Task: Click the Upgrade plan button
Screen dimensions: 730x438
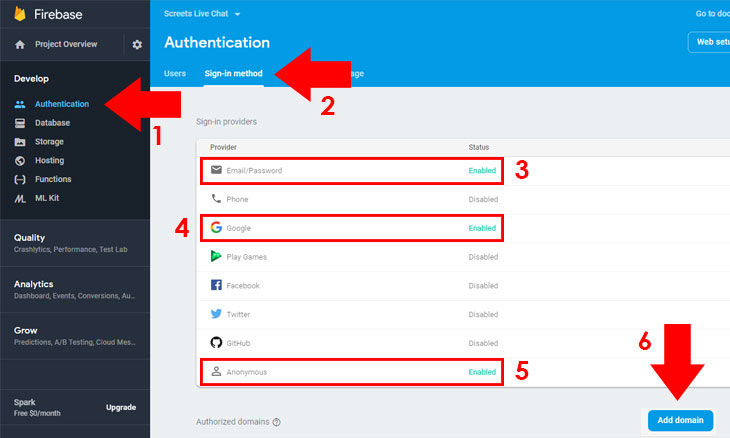Action: coord(121,407)
